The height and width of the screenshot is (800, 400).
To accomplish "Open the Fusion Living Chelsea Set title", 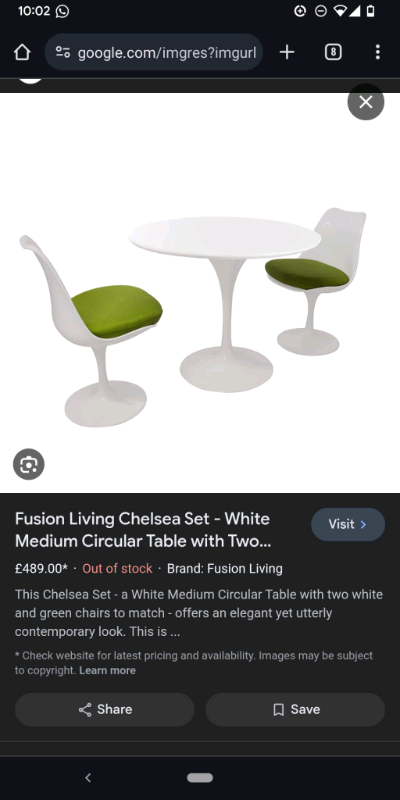I will [x=143, y=530].
